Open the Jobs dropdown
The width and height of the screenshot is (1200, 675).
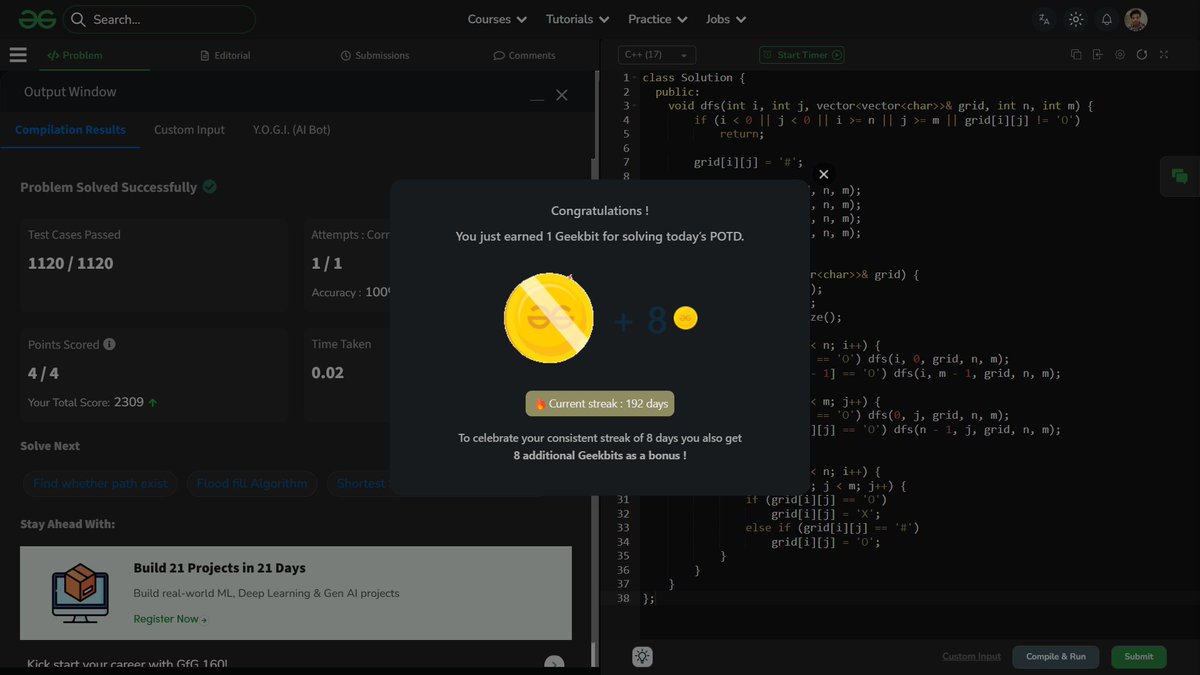point(725,19)
